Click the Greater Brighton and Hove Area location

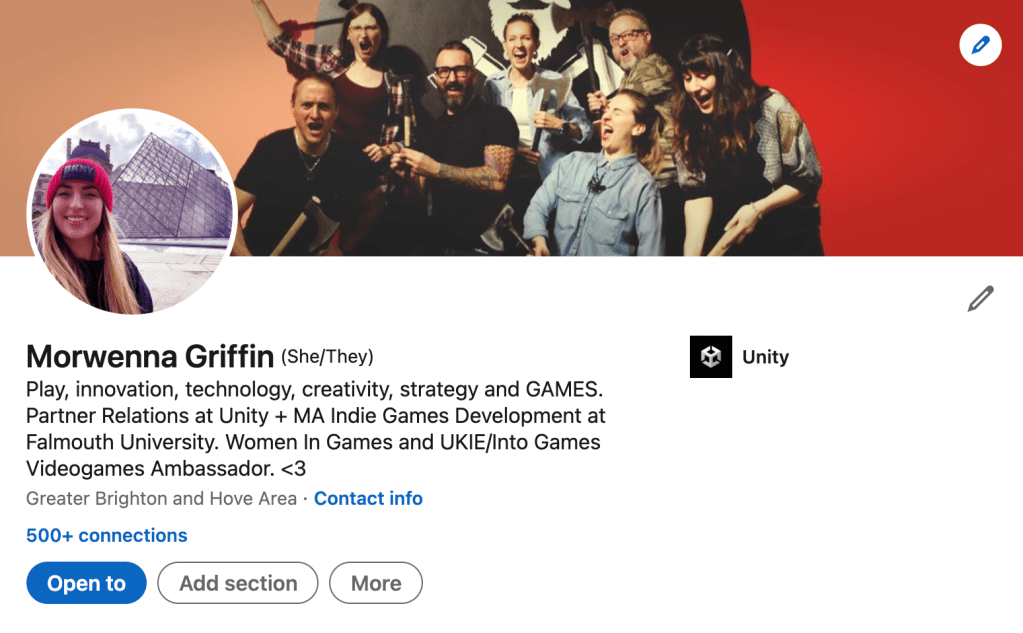click(161, 499)
